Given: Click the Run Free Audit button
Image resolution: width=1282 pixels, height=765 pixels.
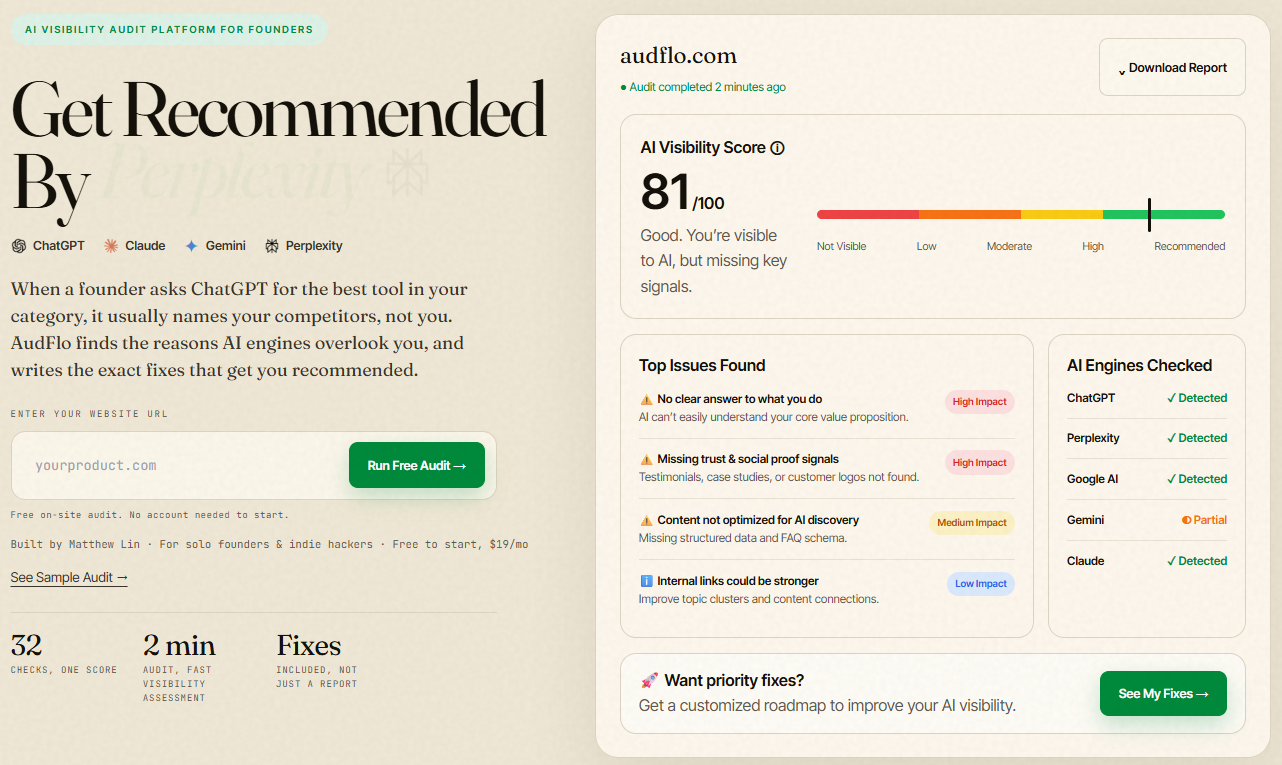Looking at the screenshot, I should click(417, 465).
